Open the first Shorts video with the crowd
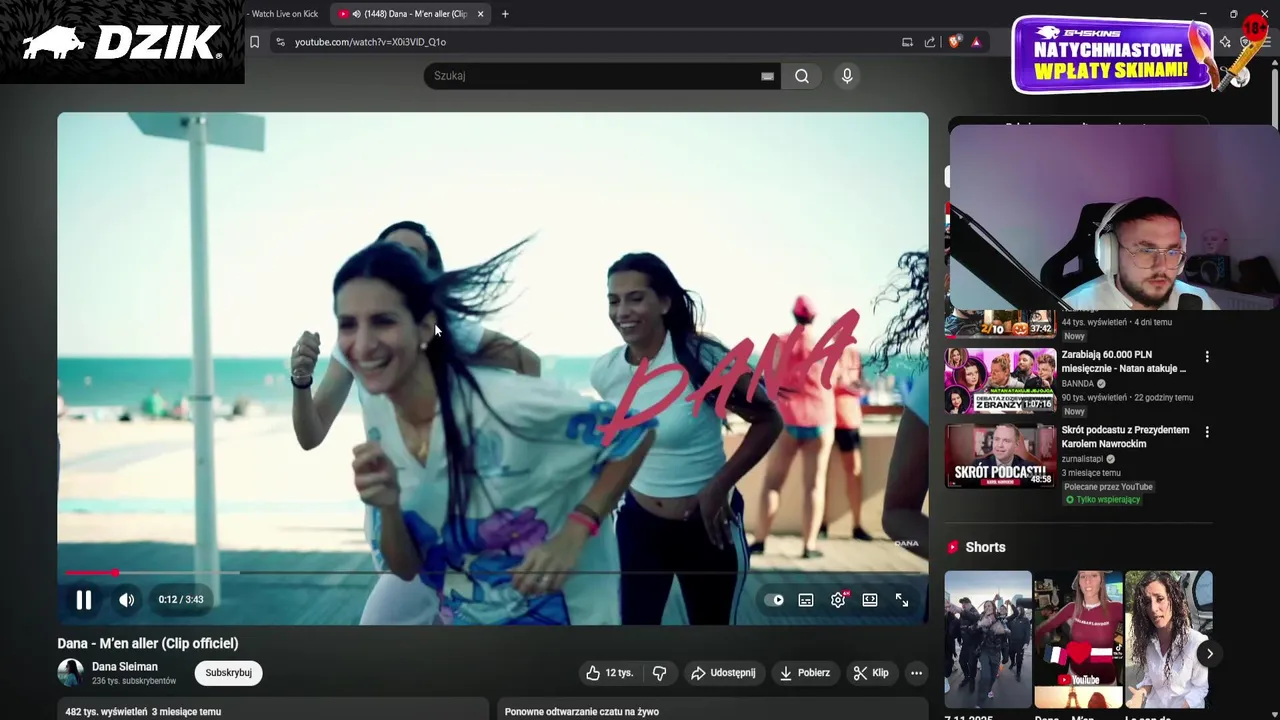The image size is (1280, 720). coord(988,639)
